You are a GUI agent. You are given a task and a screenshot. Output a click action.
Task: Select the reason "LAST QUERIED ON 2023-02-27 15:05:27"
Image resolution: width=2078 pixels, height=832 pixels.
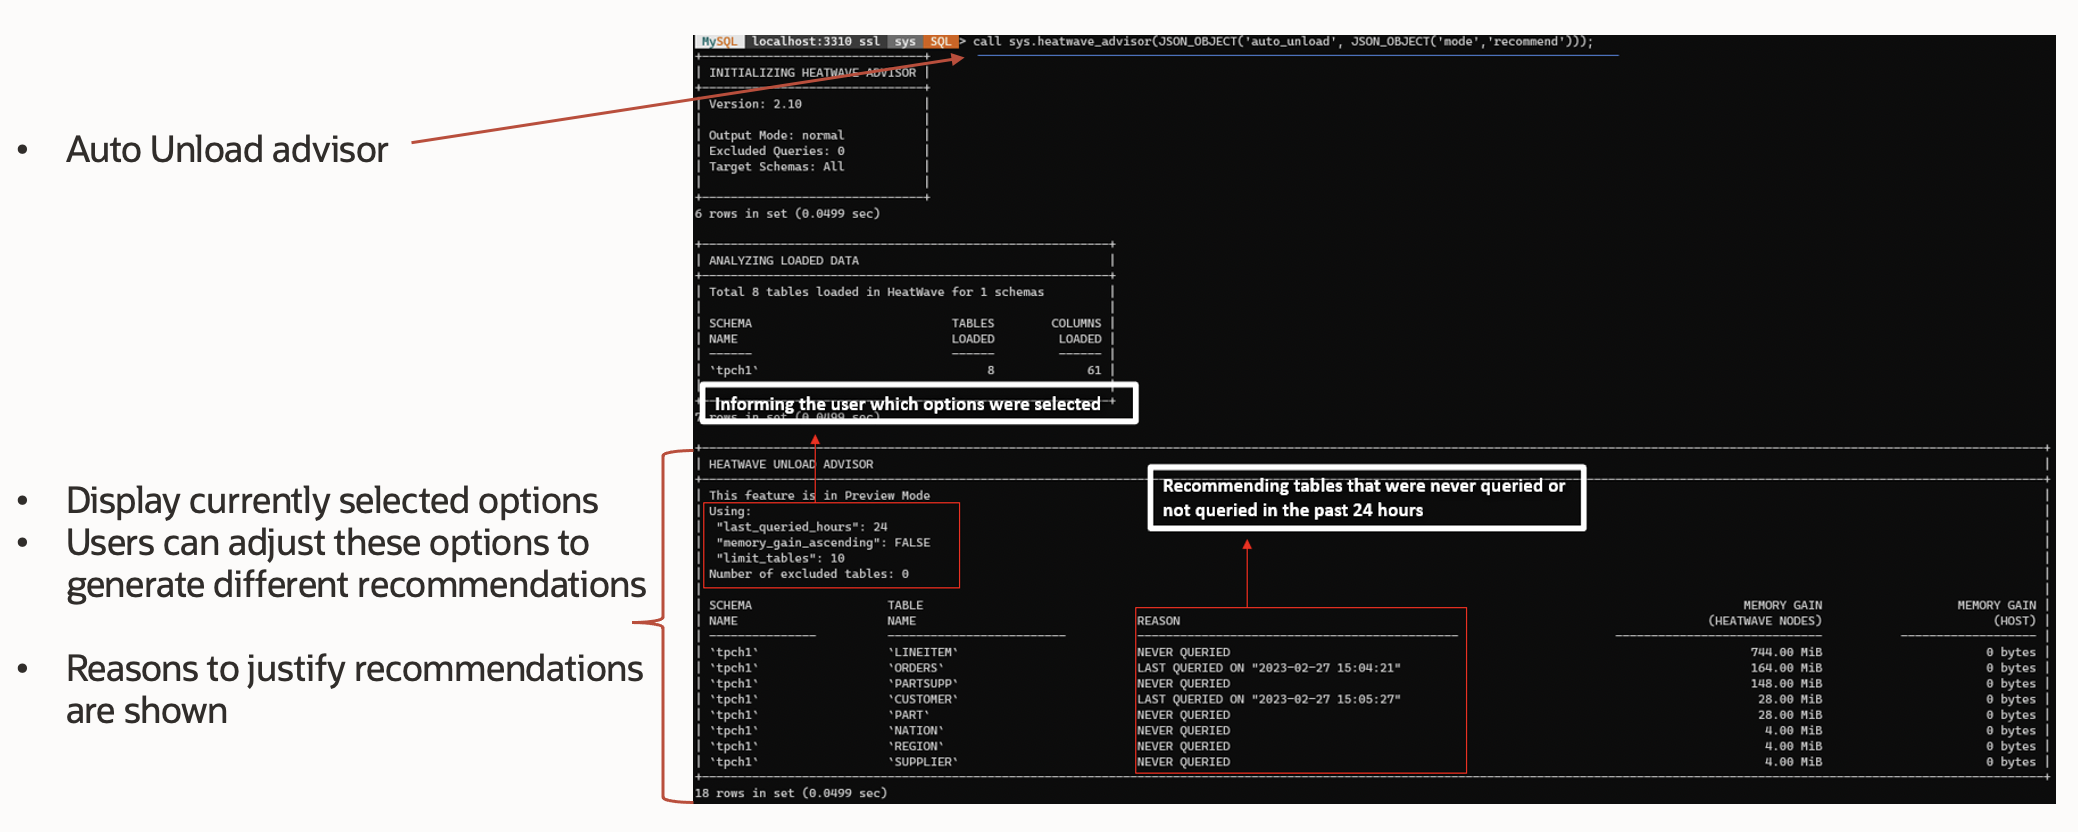tap(1269, 699)
